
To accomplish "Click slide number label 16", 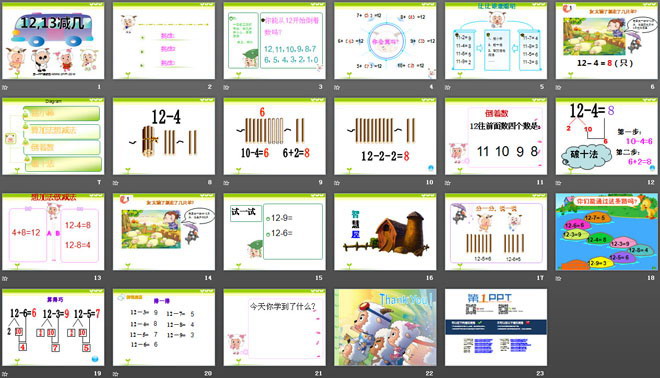I will [429, 278].
